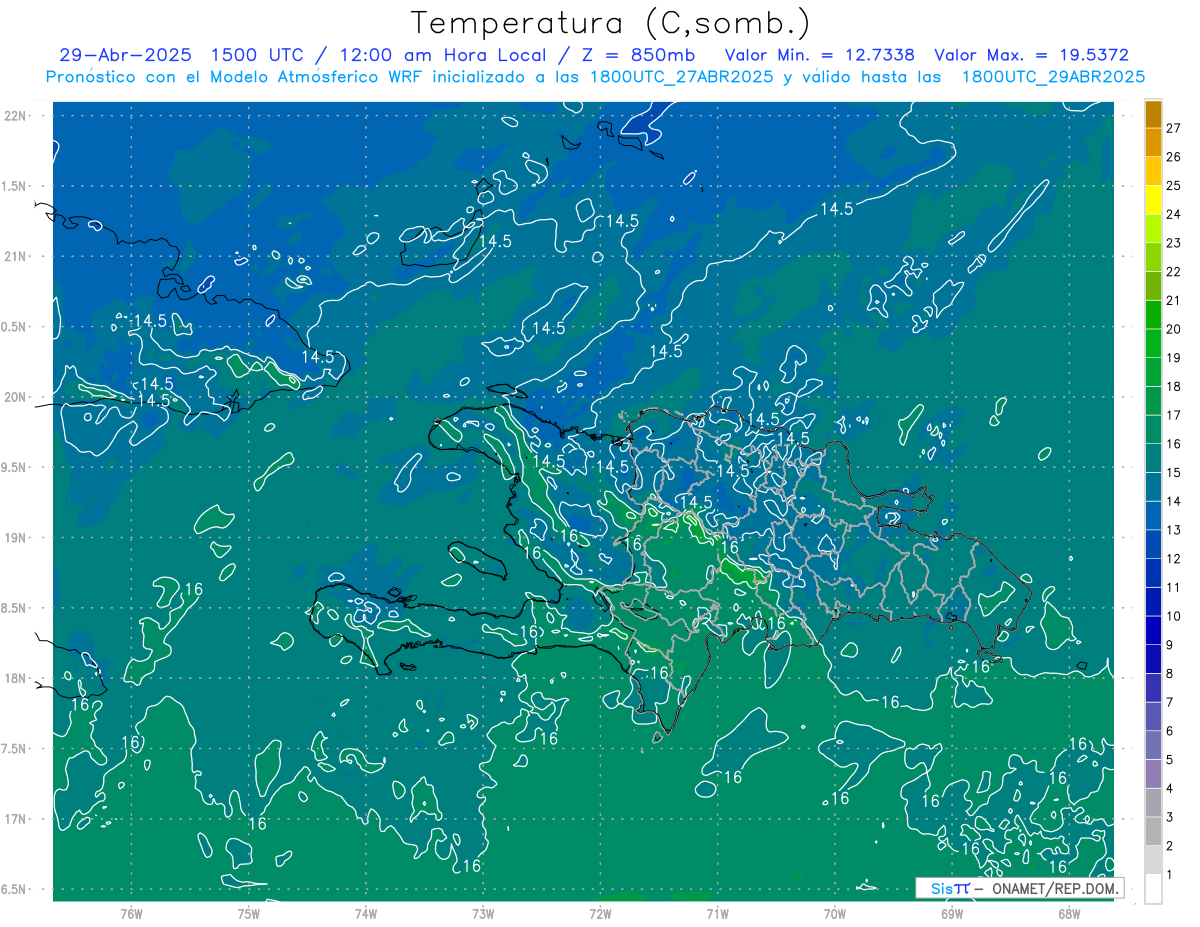The image size is (1200, 927).
Task: Click the '75W' longitude axis label
Action: click(x=249, y=914)
